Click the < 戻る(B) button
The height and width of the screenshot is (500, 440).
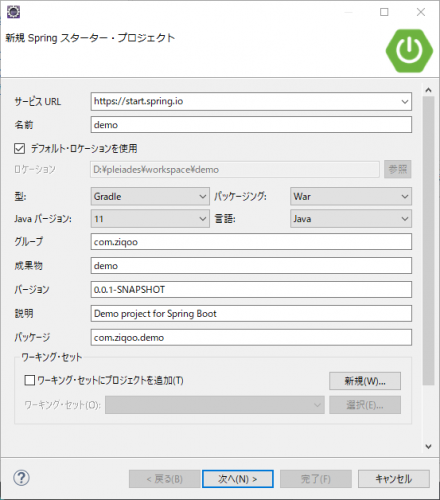click(165, 479)
